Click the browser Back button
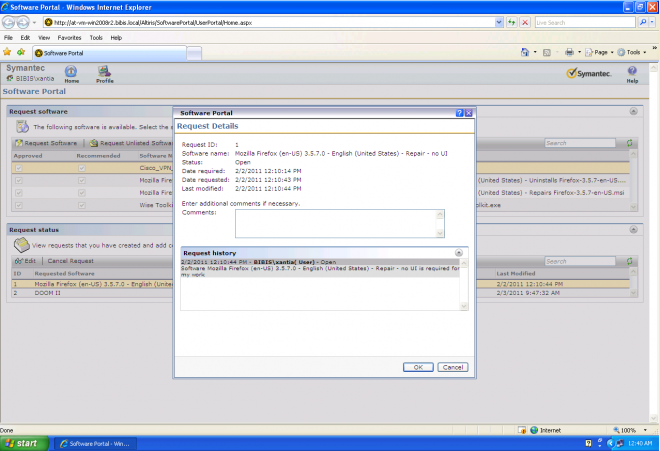 click(8, 22)
